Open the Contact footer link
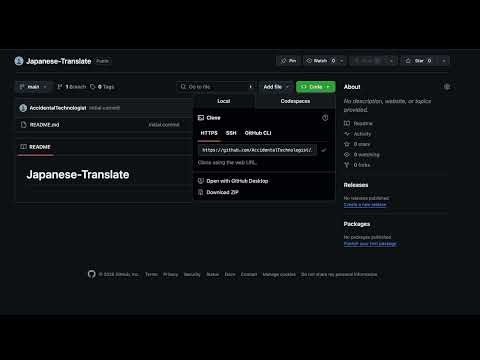The width and height of the screenshot is (480, 360). (249, 274)
